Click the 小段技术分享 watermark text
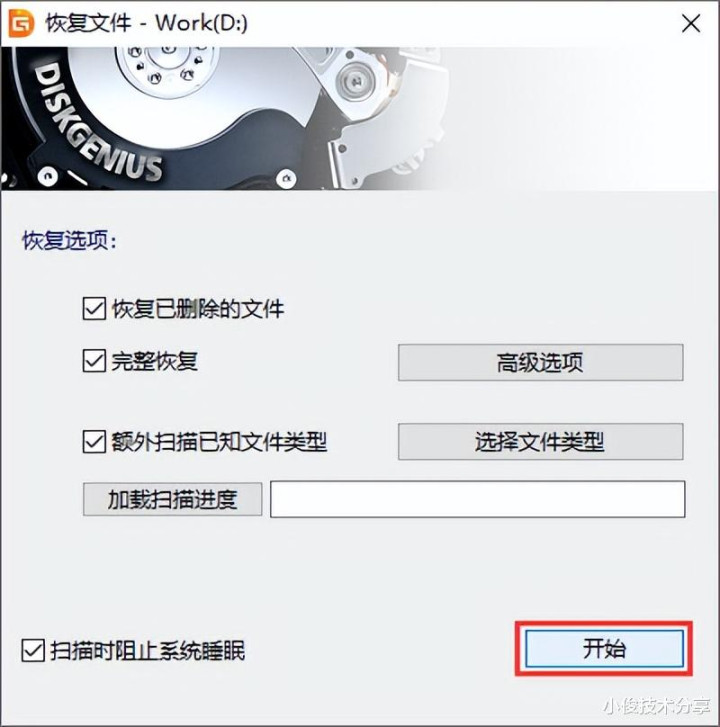The width and height of the screenshot is (720, 727). point(657,707)
